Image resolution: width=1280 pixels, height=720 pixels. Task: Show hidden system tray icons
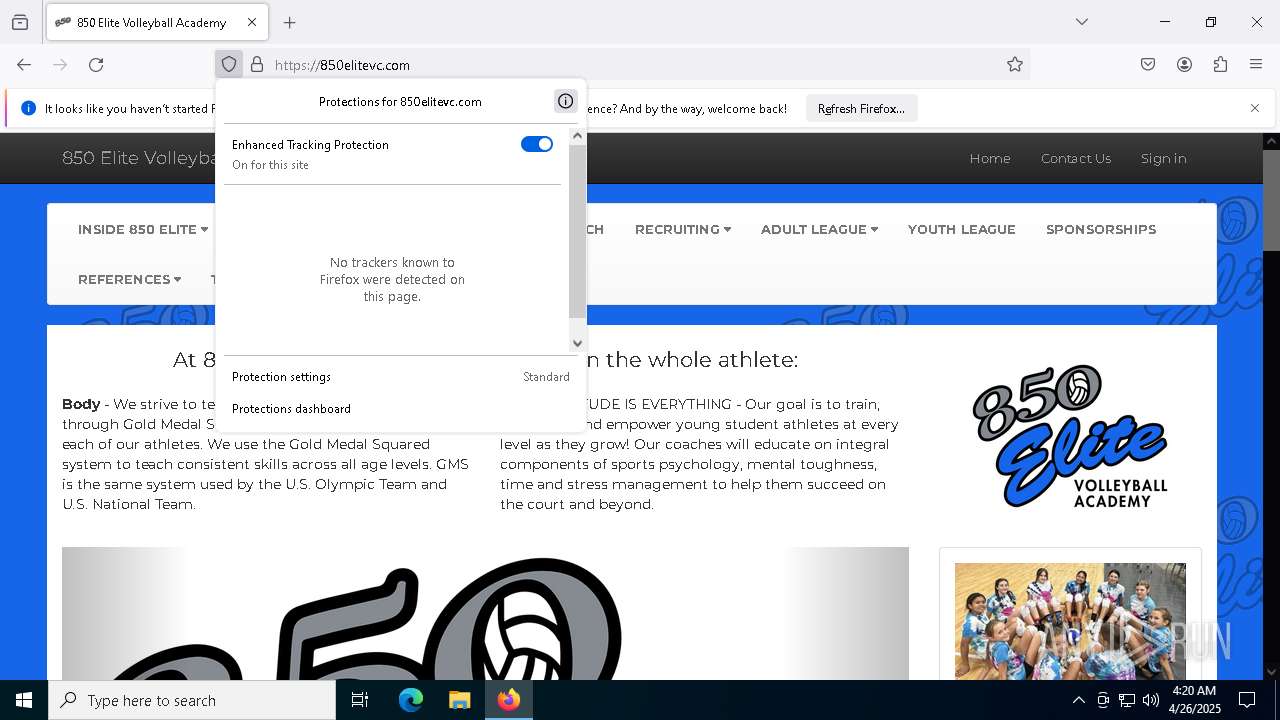1078,700
